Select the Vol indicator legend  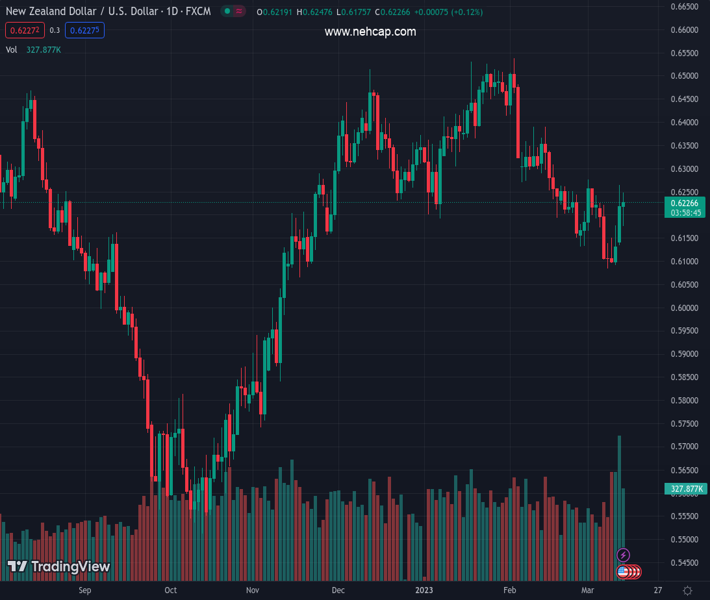12,50
